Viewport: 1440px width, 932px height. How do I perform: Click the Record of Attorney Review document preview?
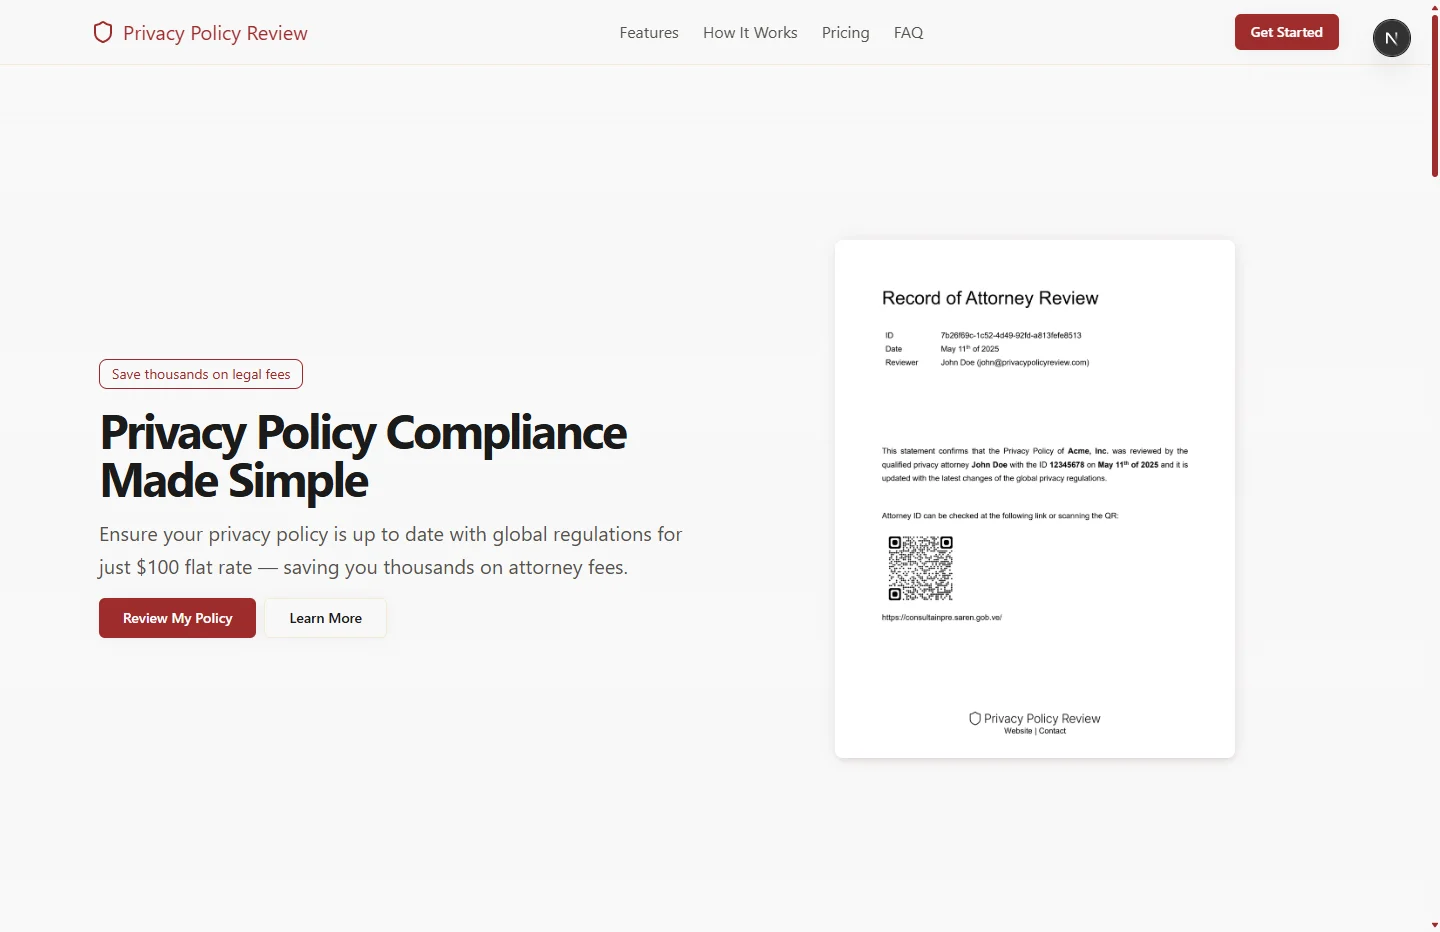[1035, 497]
